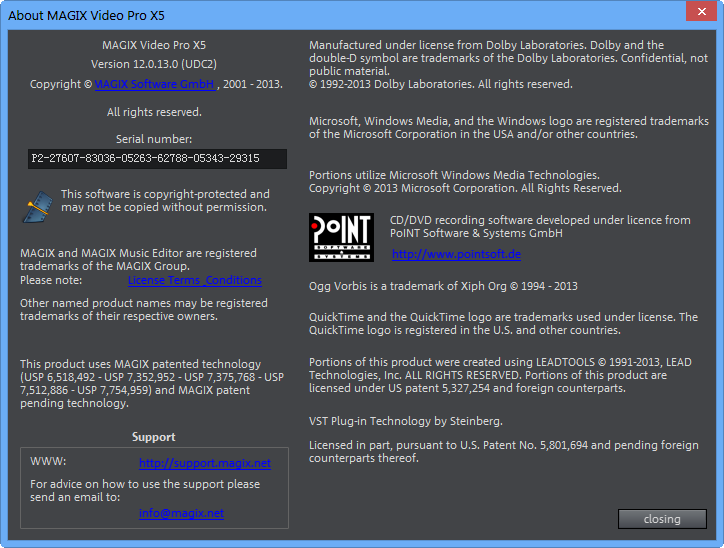The height and width of the screenshot is (548, 724).
Task: Email info@magix.net link
Action: point(181,513)
